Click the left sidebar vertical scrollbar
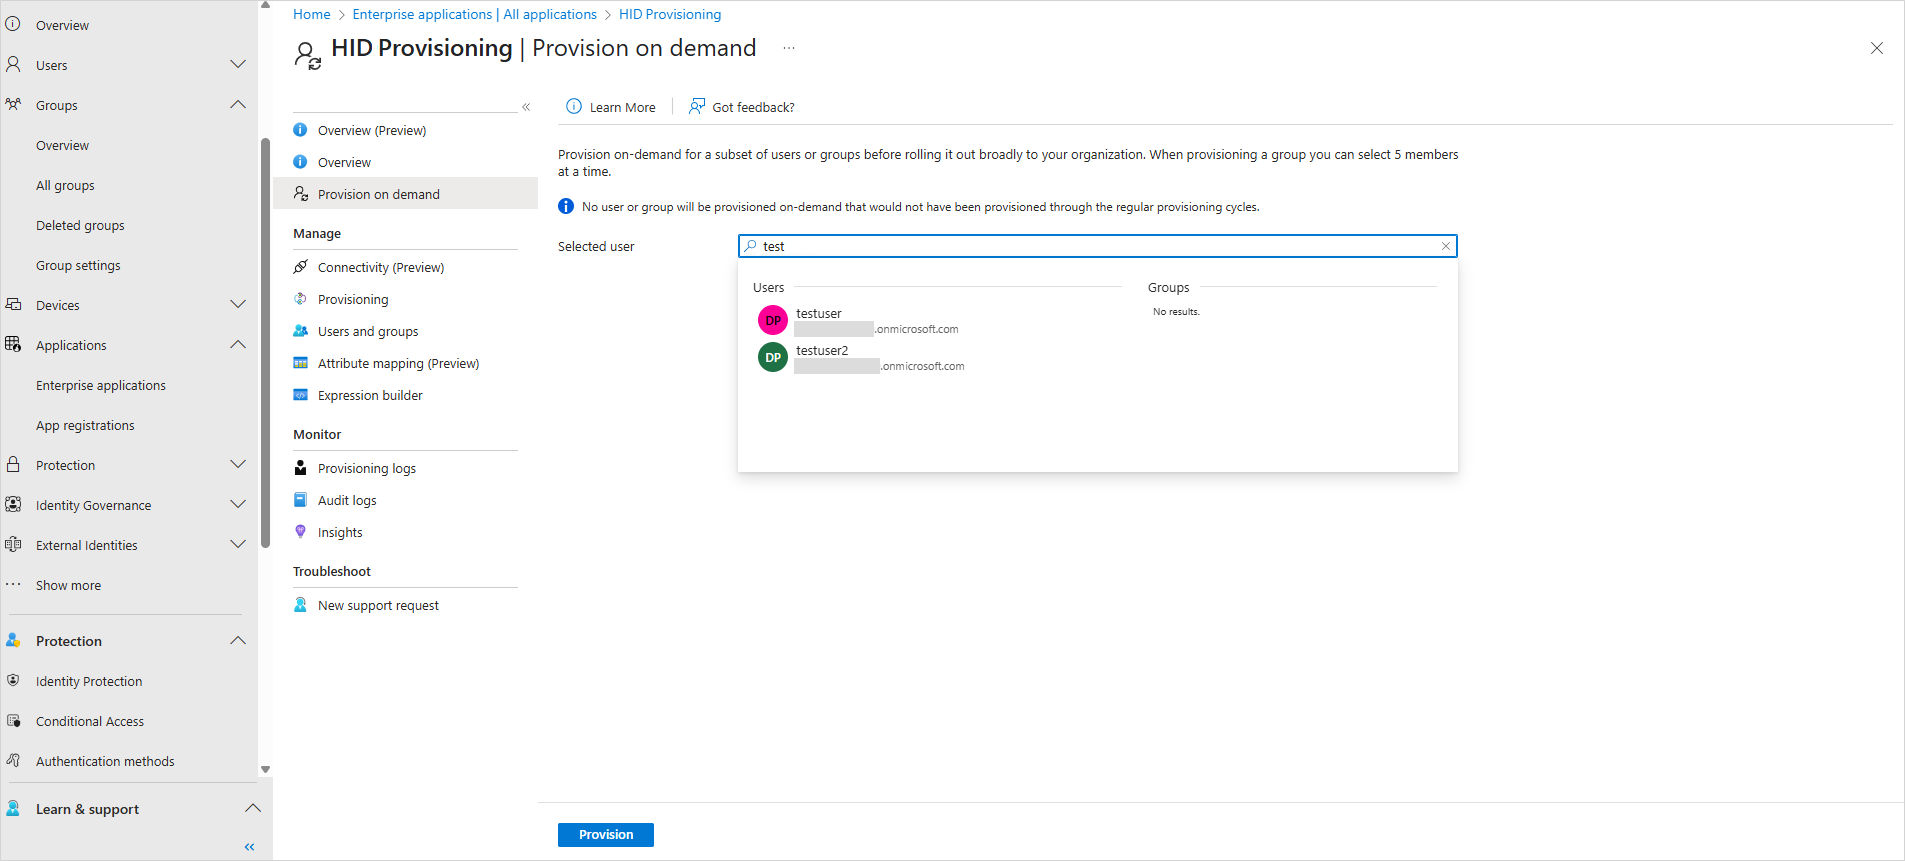 [x=265, y=343]
